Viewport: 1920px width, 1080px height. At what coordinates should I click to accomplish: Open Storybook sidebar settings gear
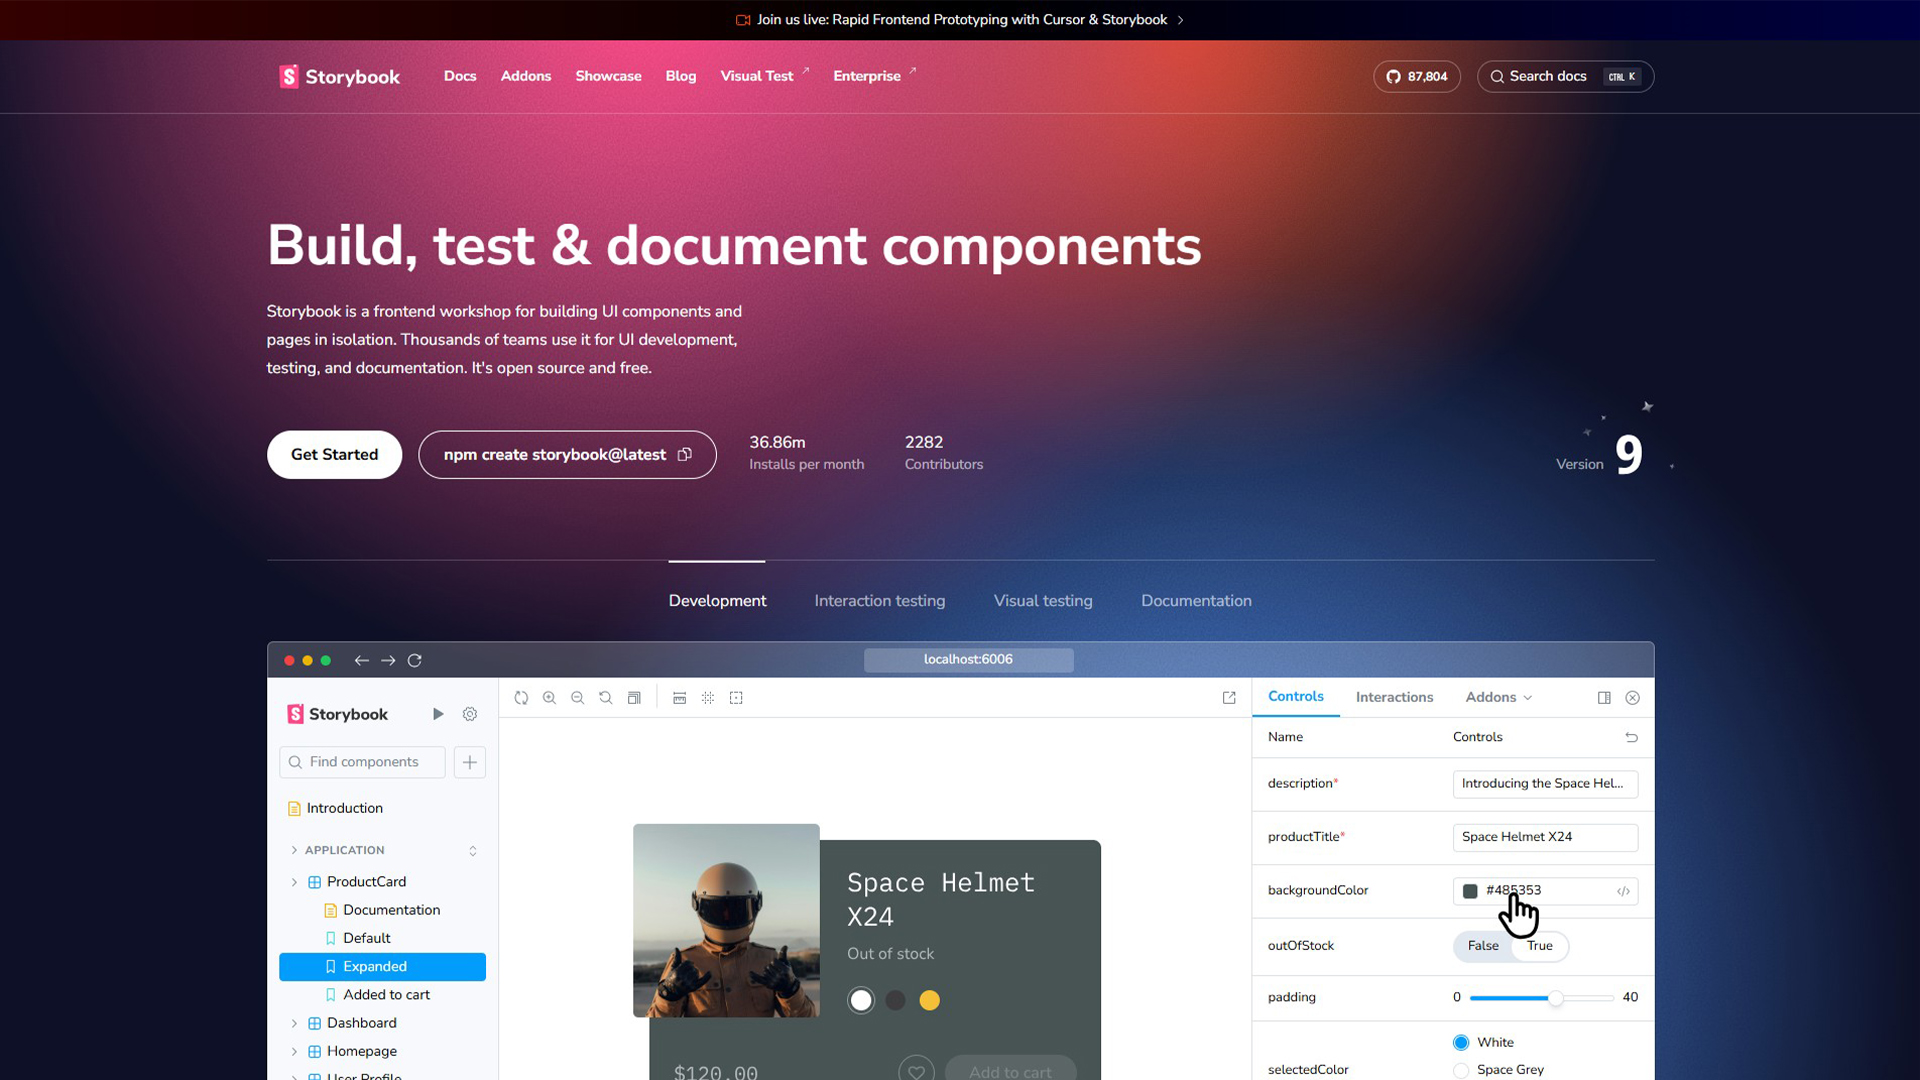click(470, 714)
